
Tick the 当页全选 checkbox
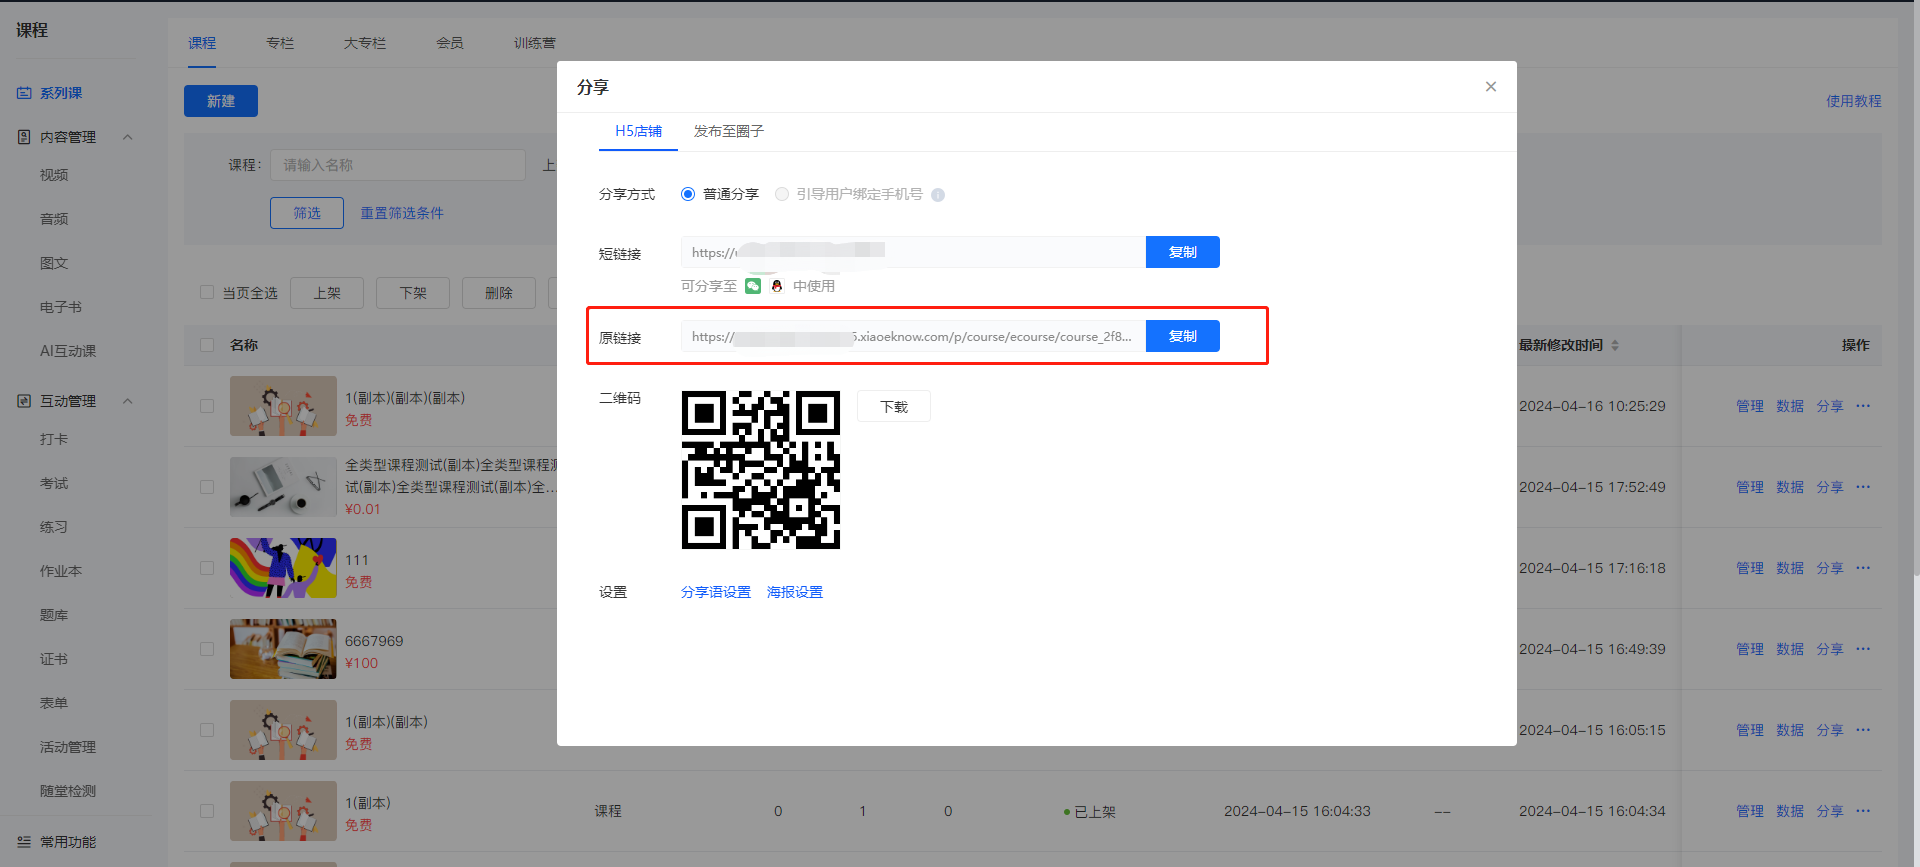tap(207, 293)
